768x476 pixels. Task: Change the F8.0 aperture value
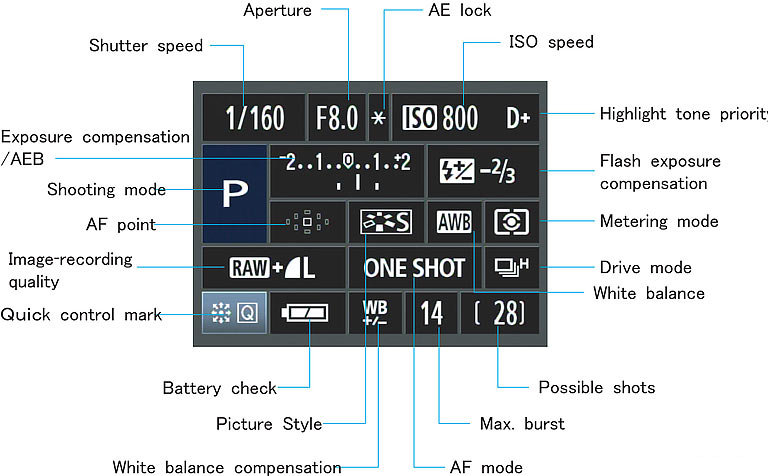click(x=336, y=118)
